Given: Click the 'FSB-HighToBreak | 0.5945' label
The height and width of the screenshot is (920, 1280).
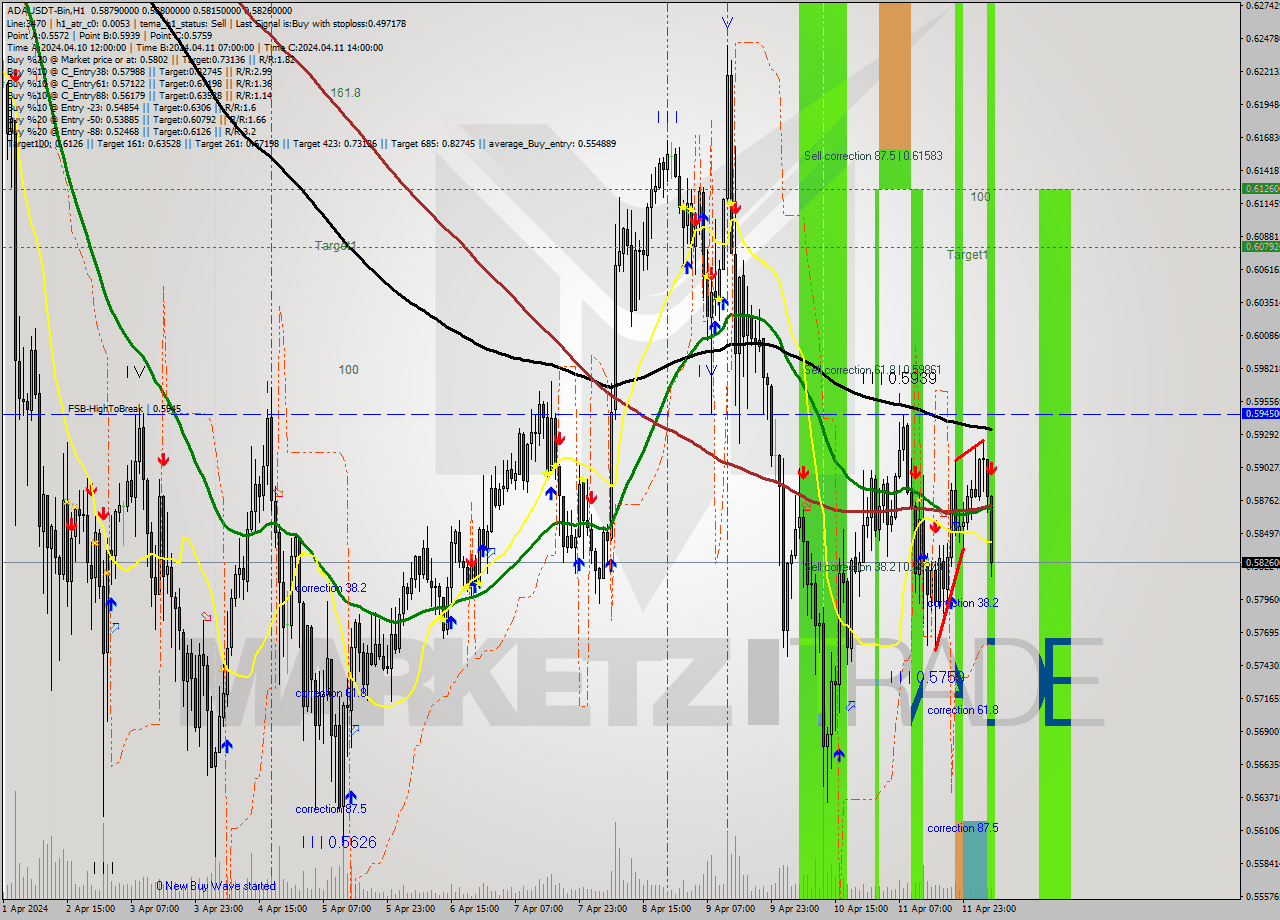Looking at the screenshot, I should coord(125,409).
